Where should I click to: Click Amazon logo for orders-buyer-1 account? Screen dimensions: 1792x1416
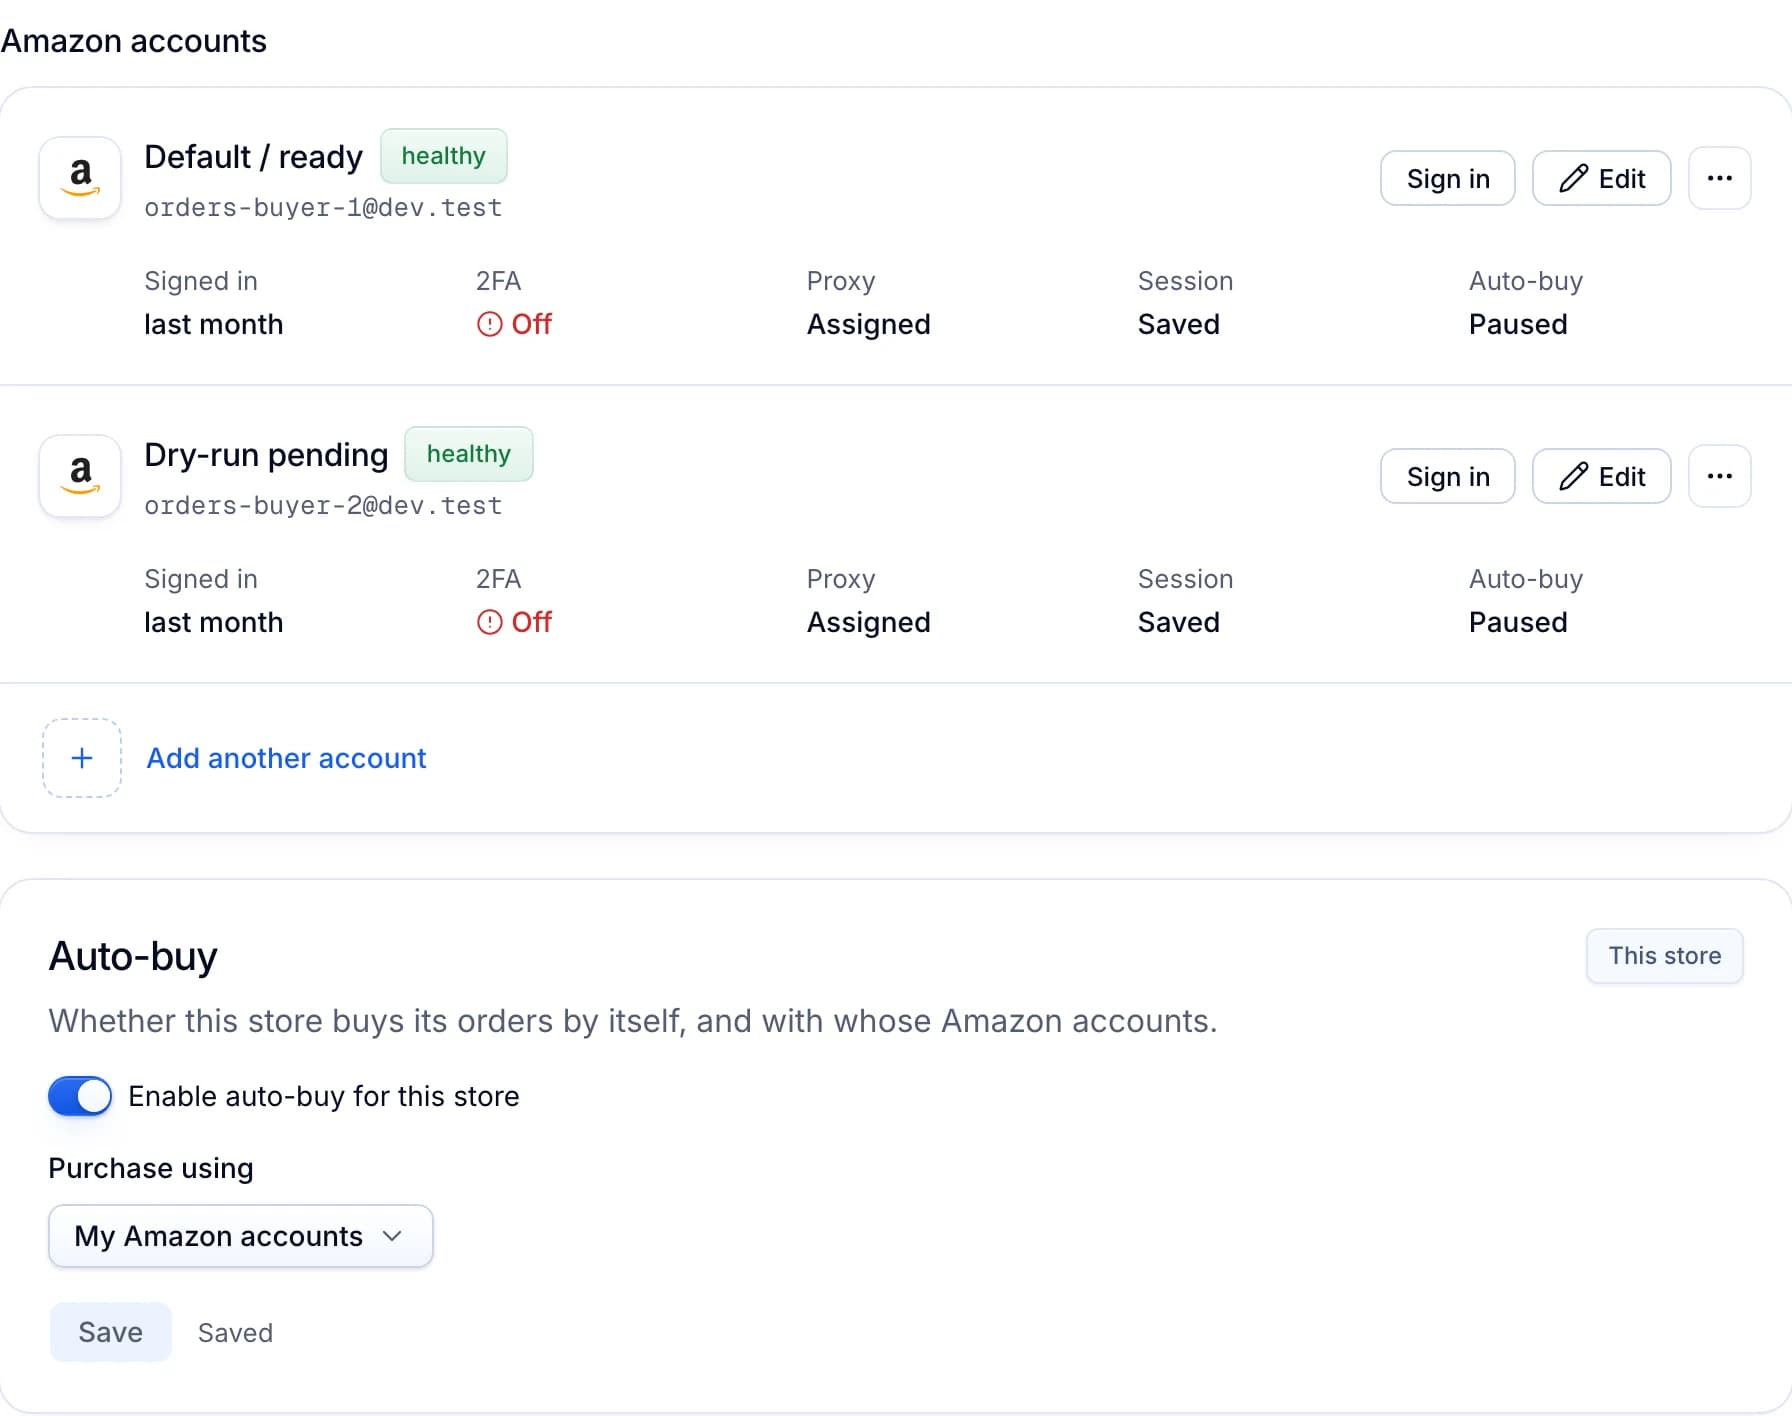click(80, 178)
